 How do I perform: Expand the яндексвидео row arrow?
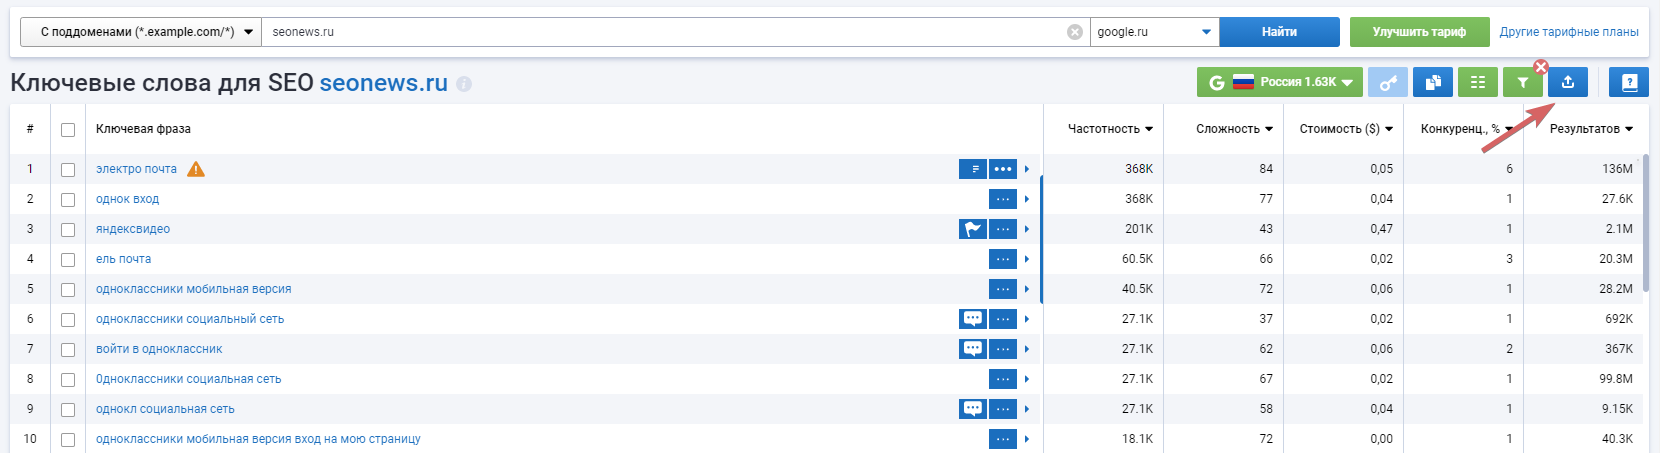[x=1027, y=229]
